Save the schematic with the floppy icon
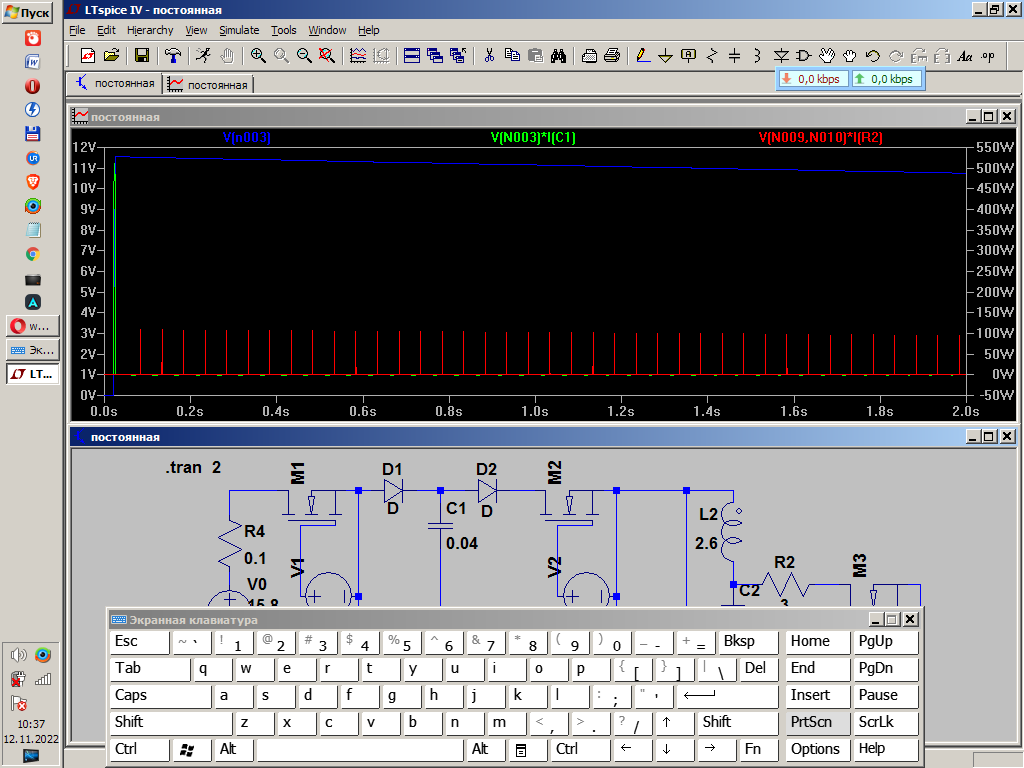This screenshot has width=1024, height=768. point(141,56)
